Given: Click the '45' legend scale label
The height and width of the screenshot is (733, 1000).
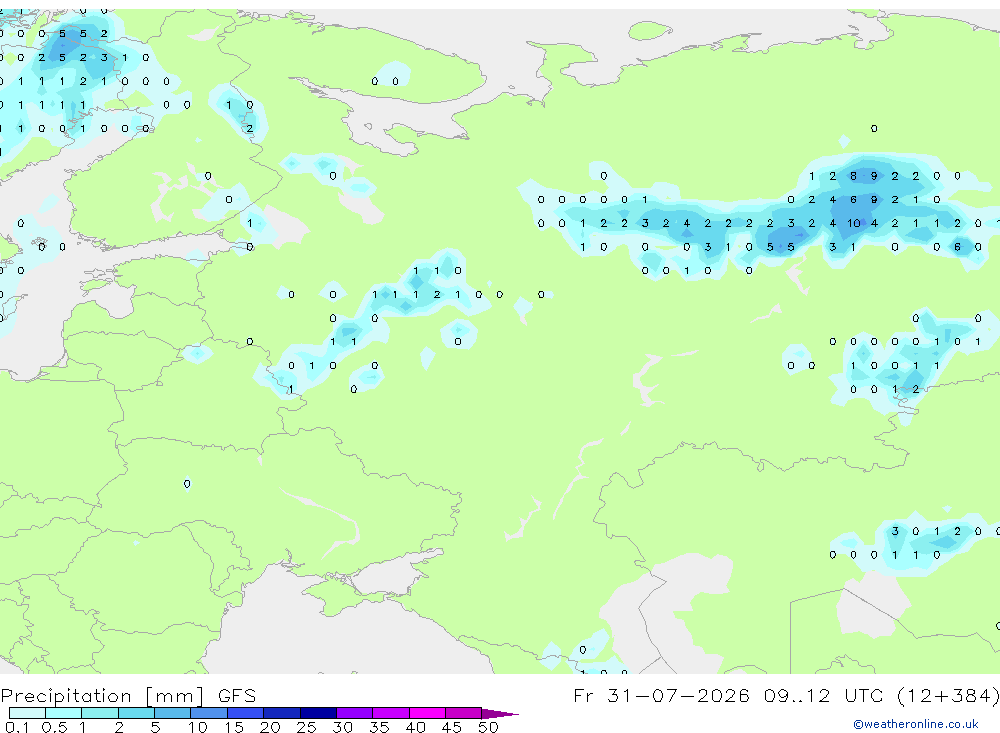Looking at the screenshot, I should pos(452,727).
